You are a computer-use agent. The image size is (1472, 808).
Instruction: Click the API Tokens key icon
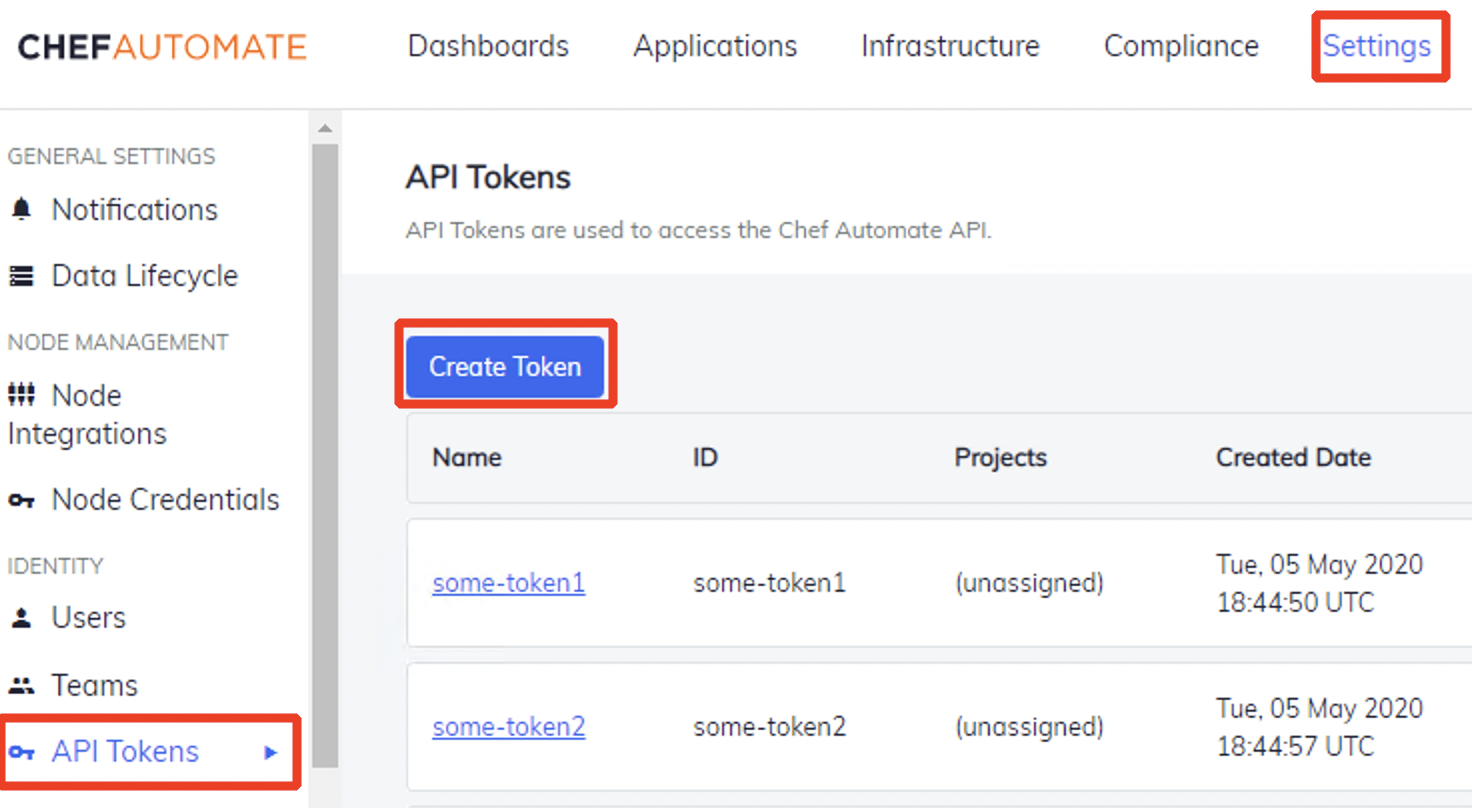21,752
